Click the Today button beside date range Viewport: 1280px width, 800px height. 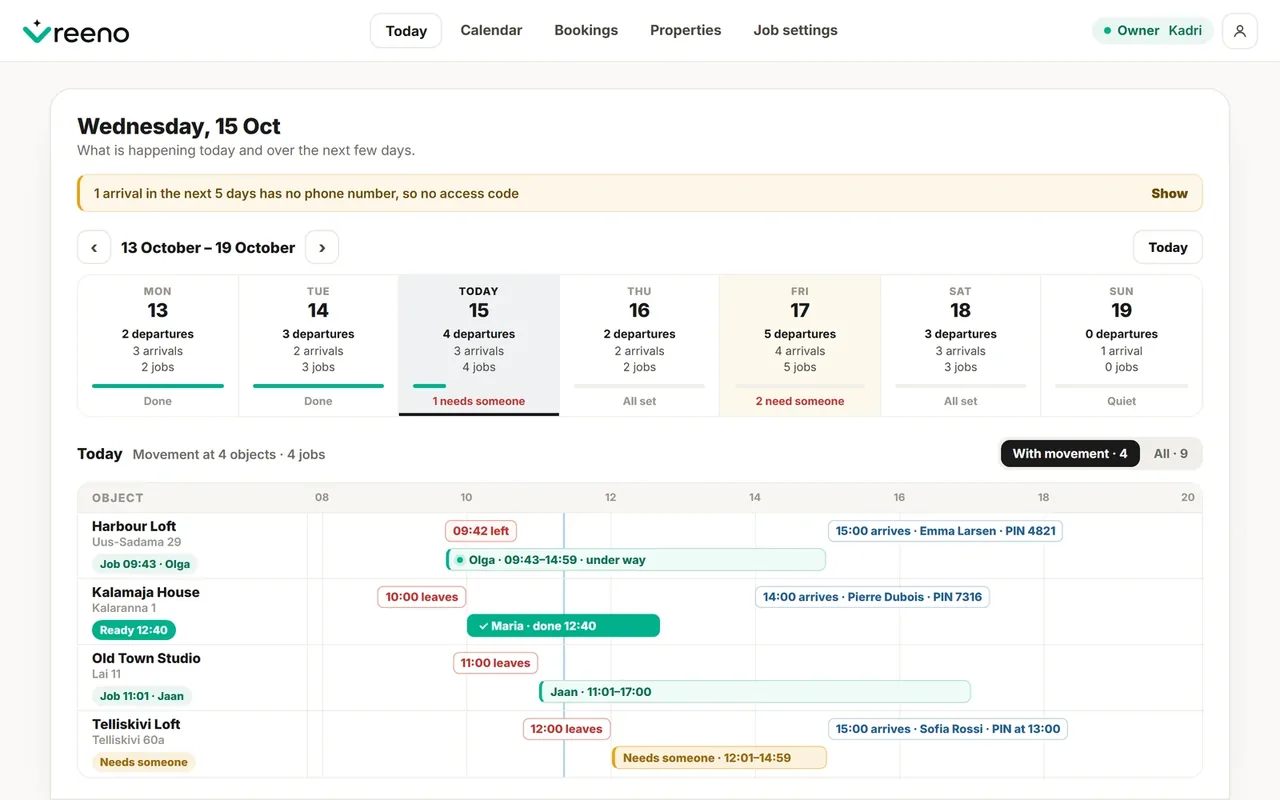(x=1168, y=247)
